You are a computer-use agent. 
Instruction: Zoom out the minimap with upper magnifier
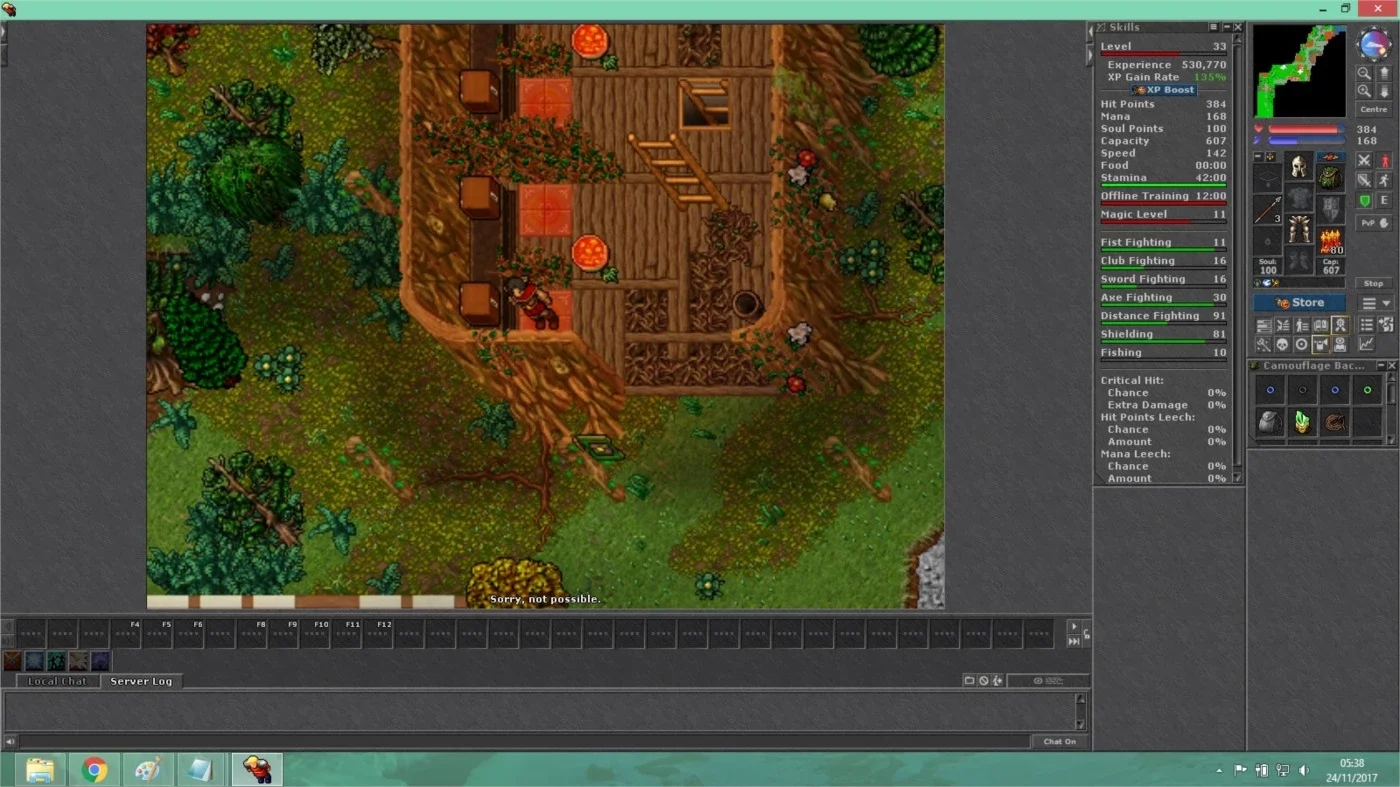tap(1364, 73)
